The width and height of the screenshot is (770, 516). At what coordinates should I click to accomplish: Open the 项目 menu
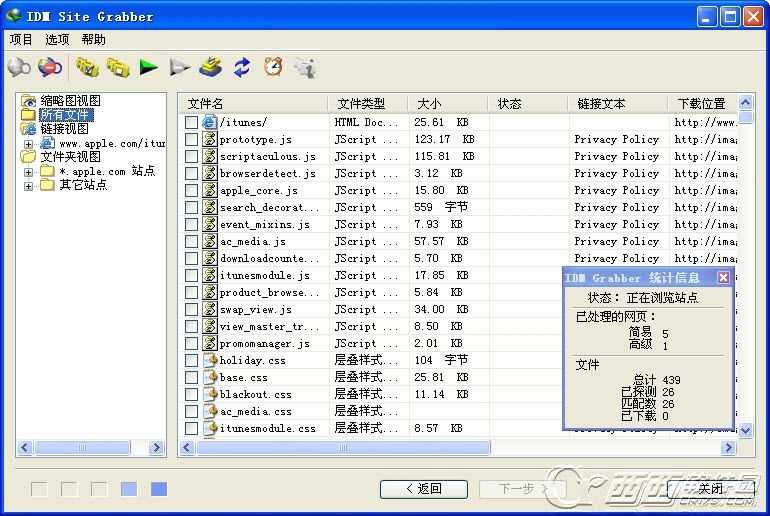21,39
